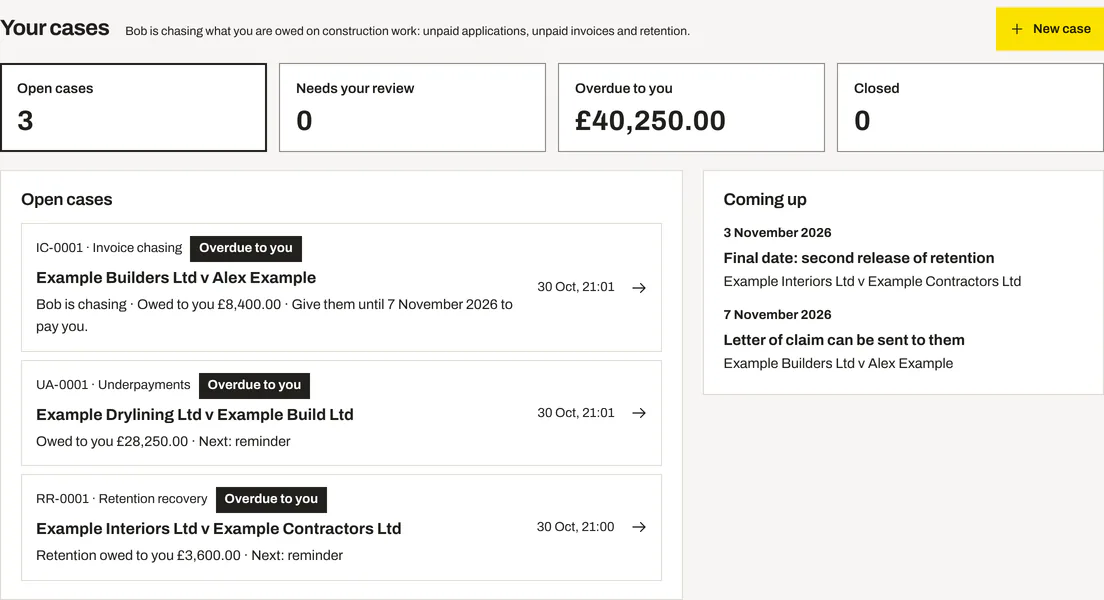
Task: Click the Open cases list heading
Action: [67, 199]
